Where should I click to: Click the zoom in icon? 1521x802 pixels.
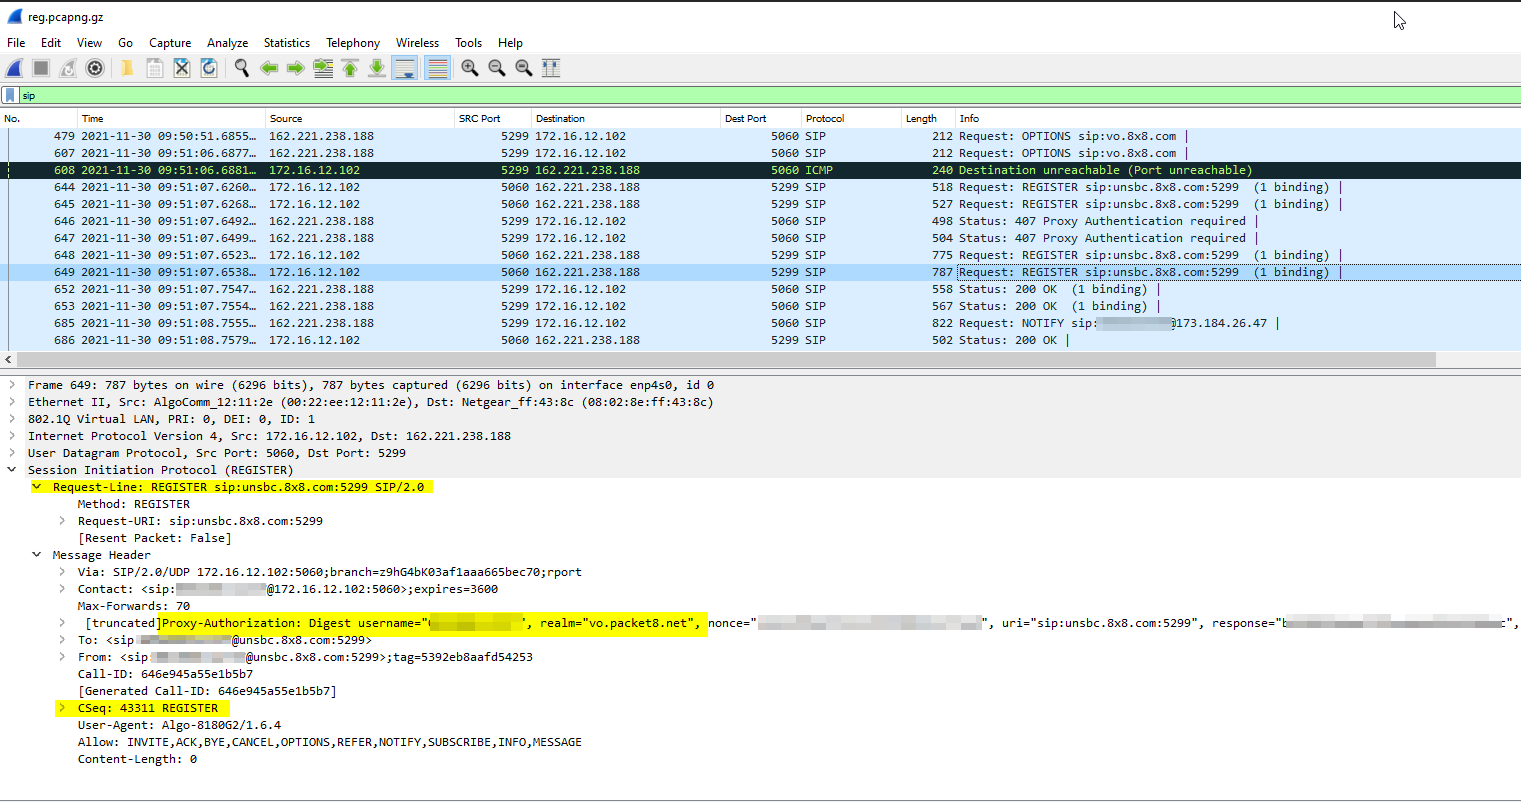click(x=469, y=68)
